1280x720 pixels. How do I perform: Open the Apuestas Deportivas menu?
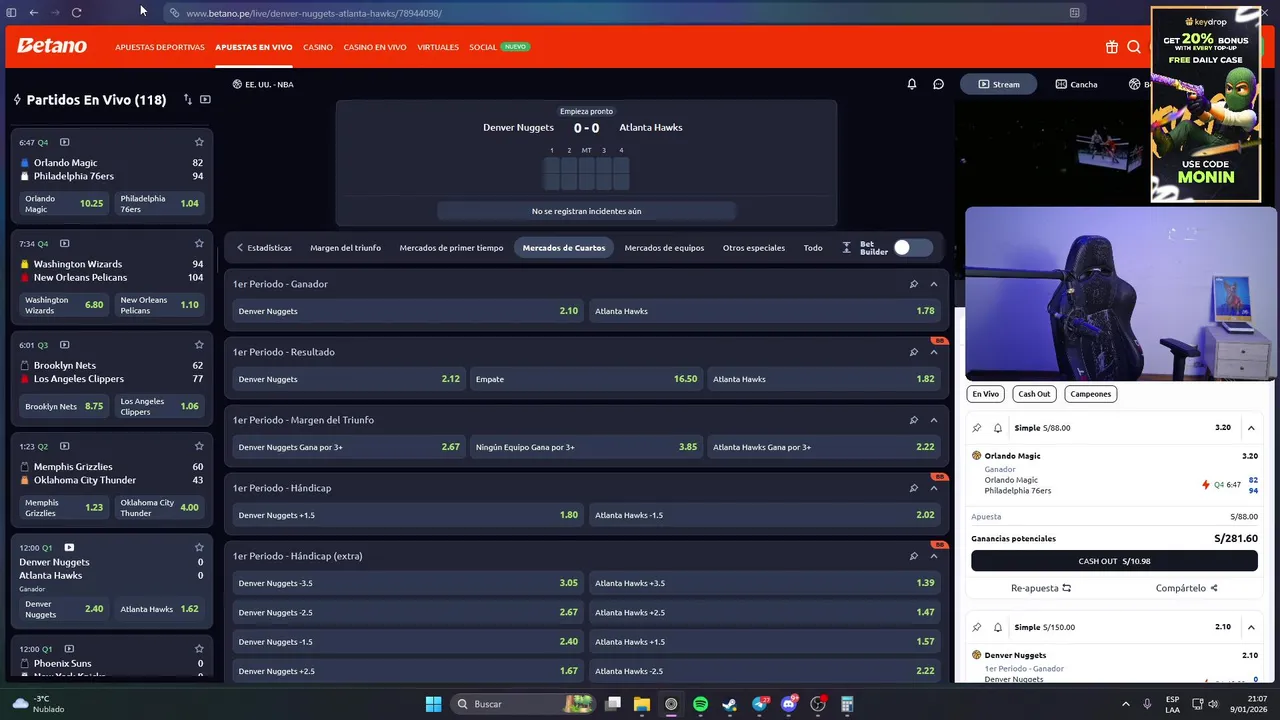click(160, 47)
